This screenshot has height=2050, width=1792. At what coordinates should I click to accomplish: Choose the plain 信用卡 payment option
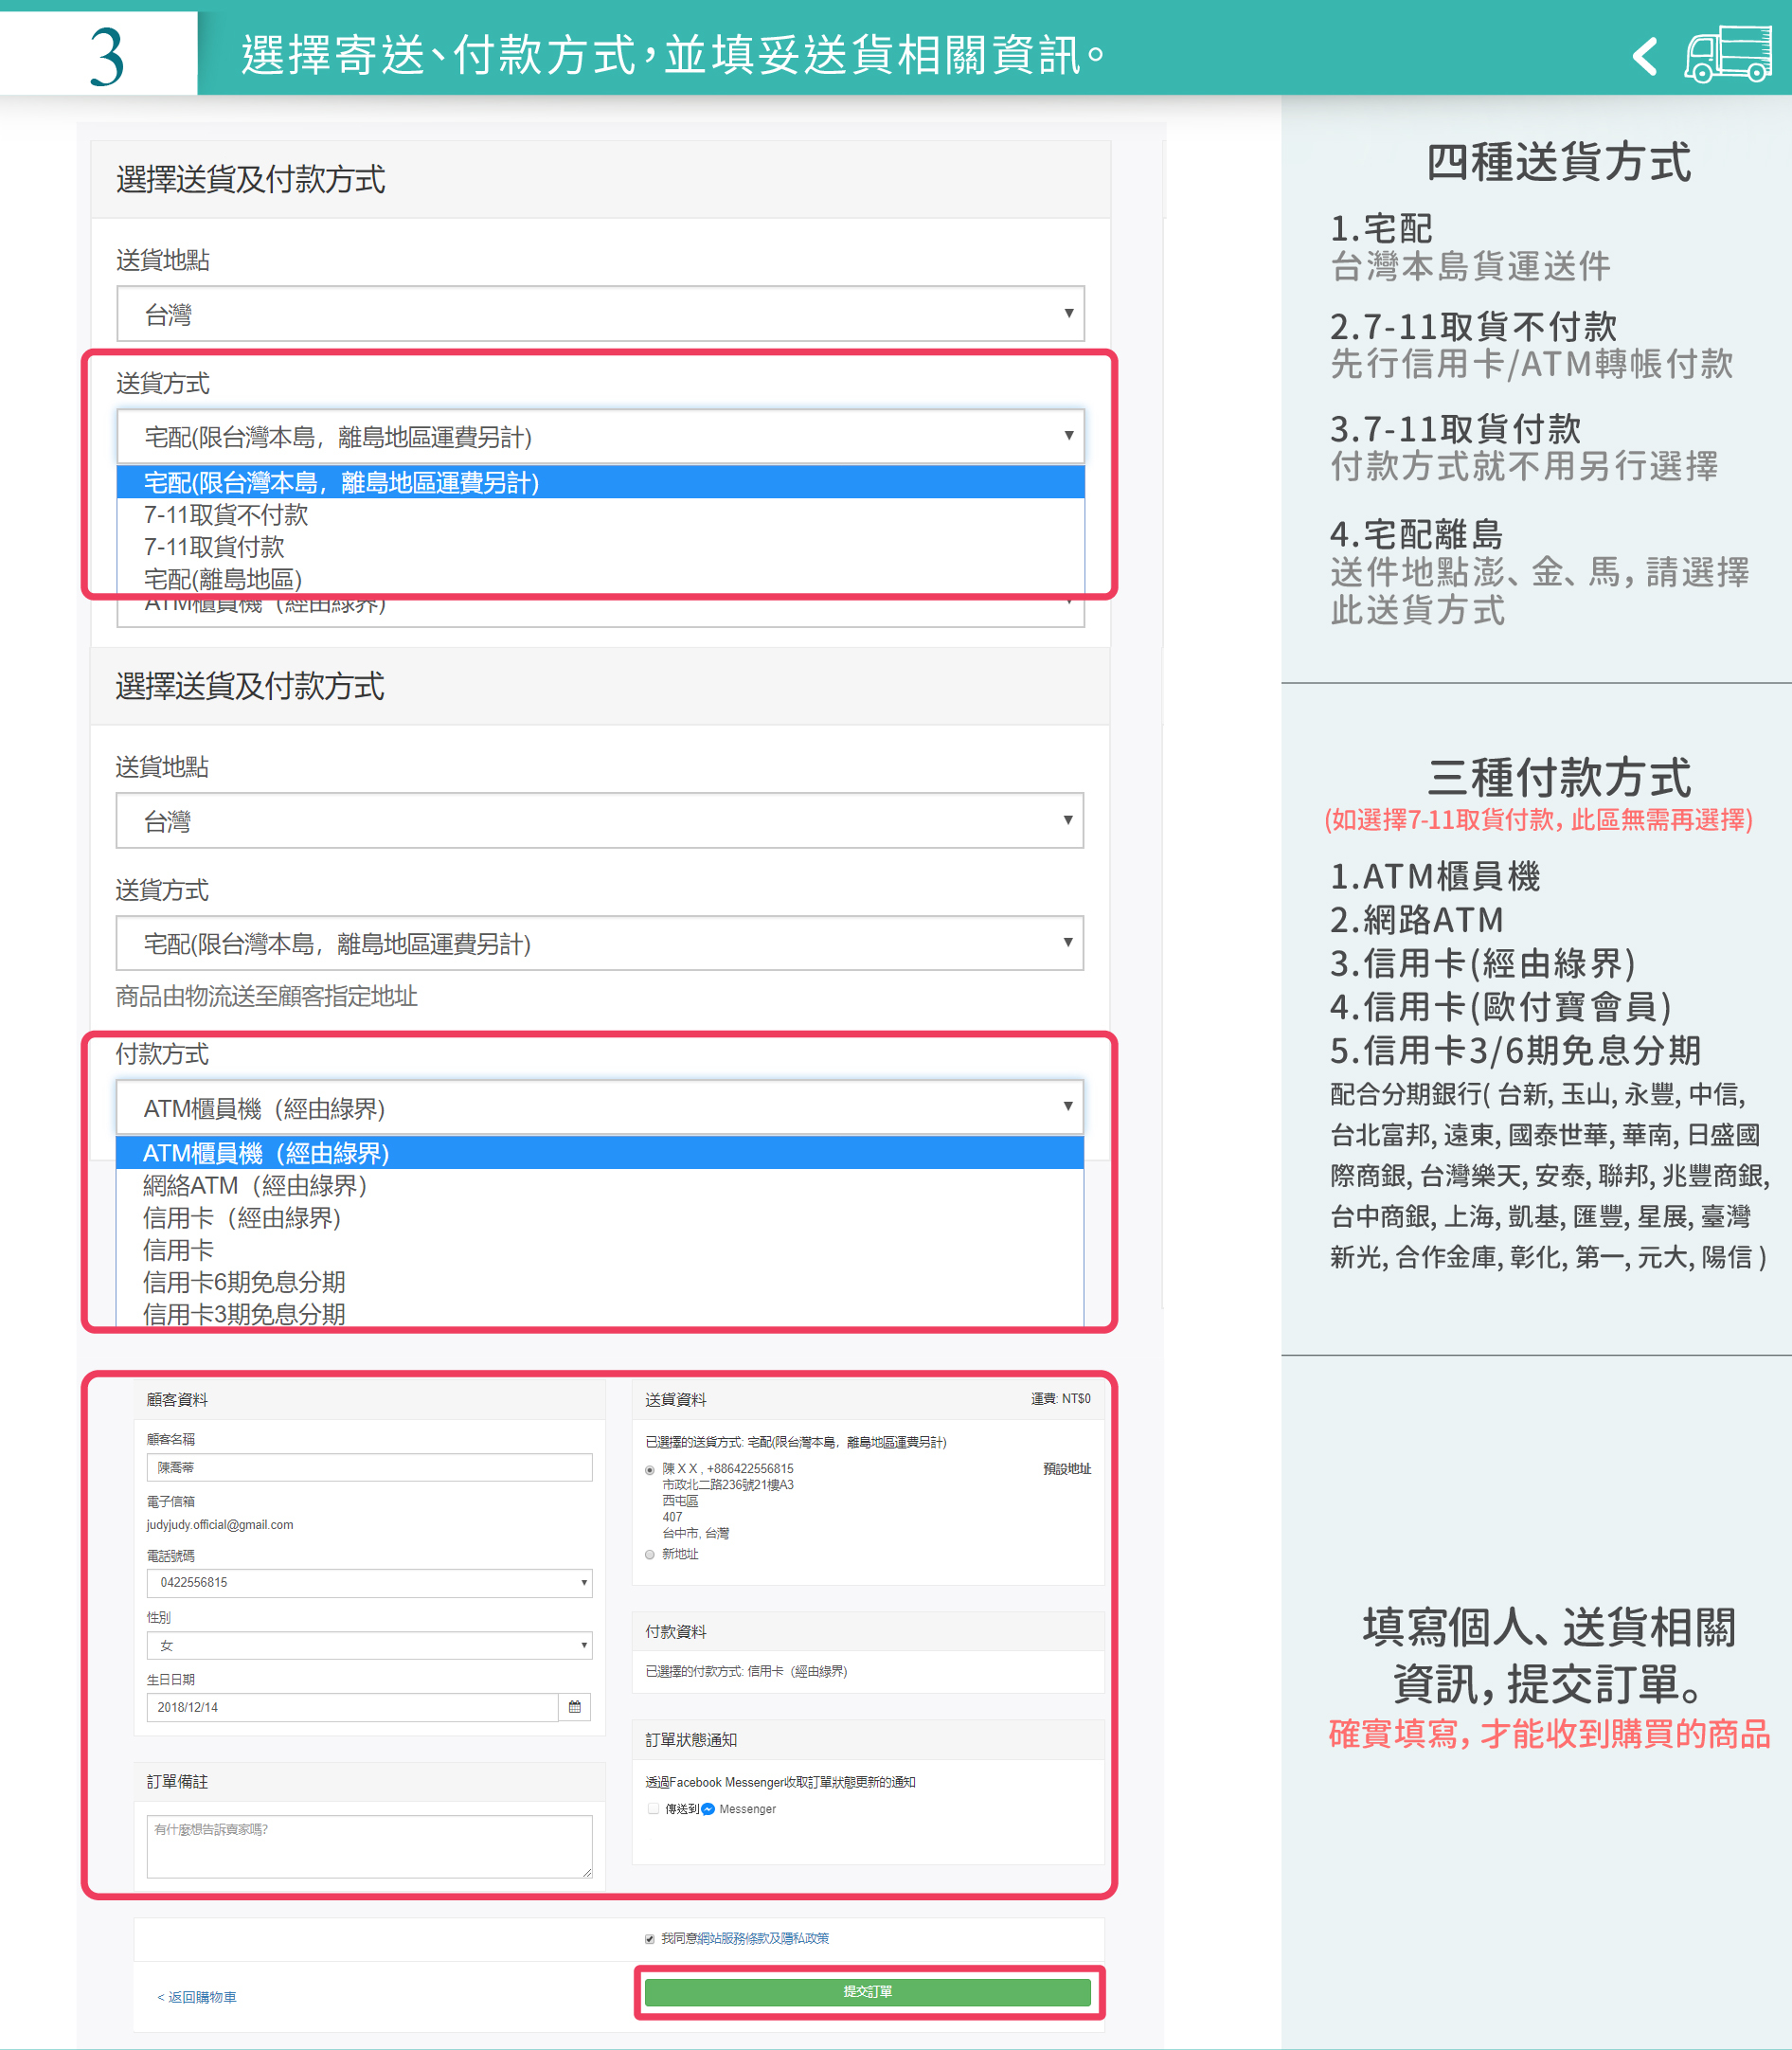600,1249
